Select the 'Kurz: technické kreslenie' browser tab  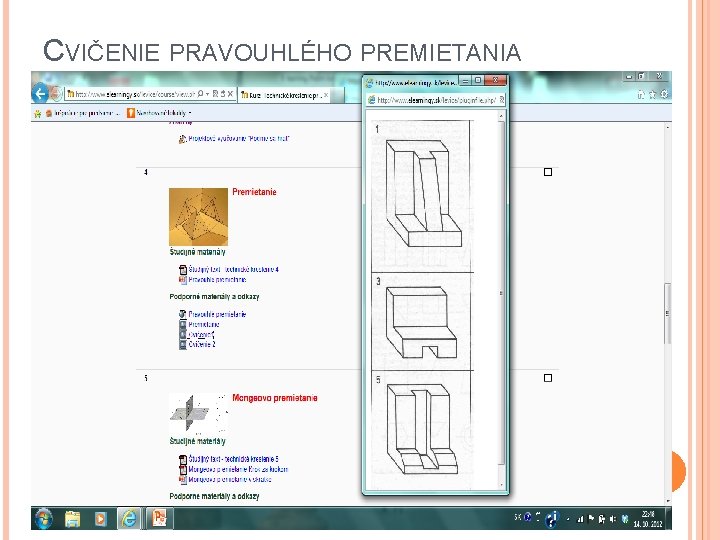point(285,95)
